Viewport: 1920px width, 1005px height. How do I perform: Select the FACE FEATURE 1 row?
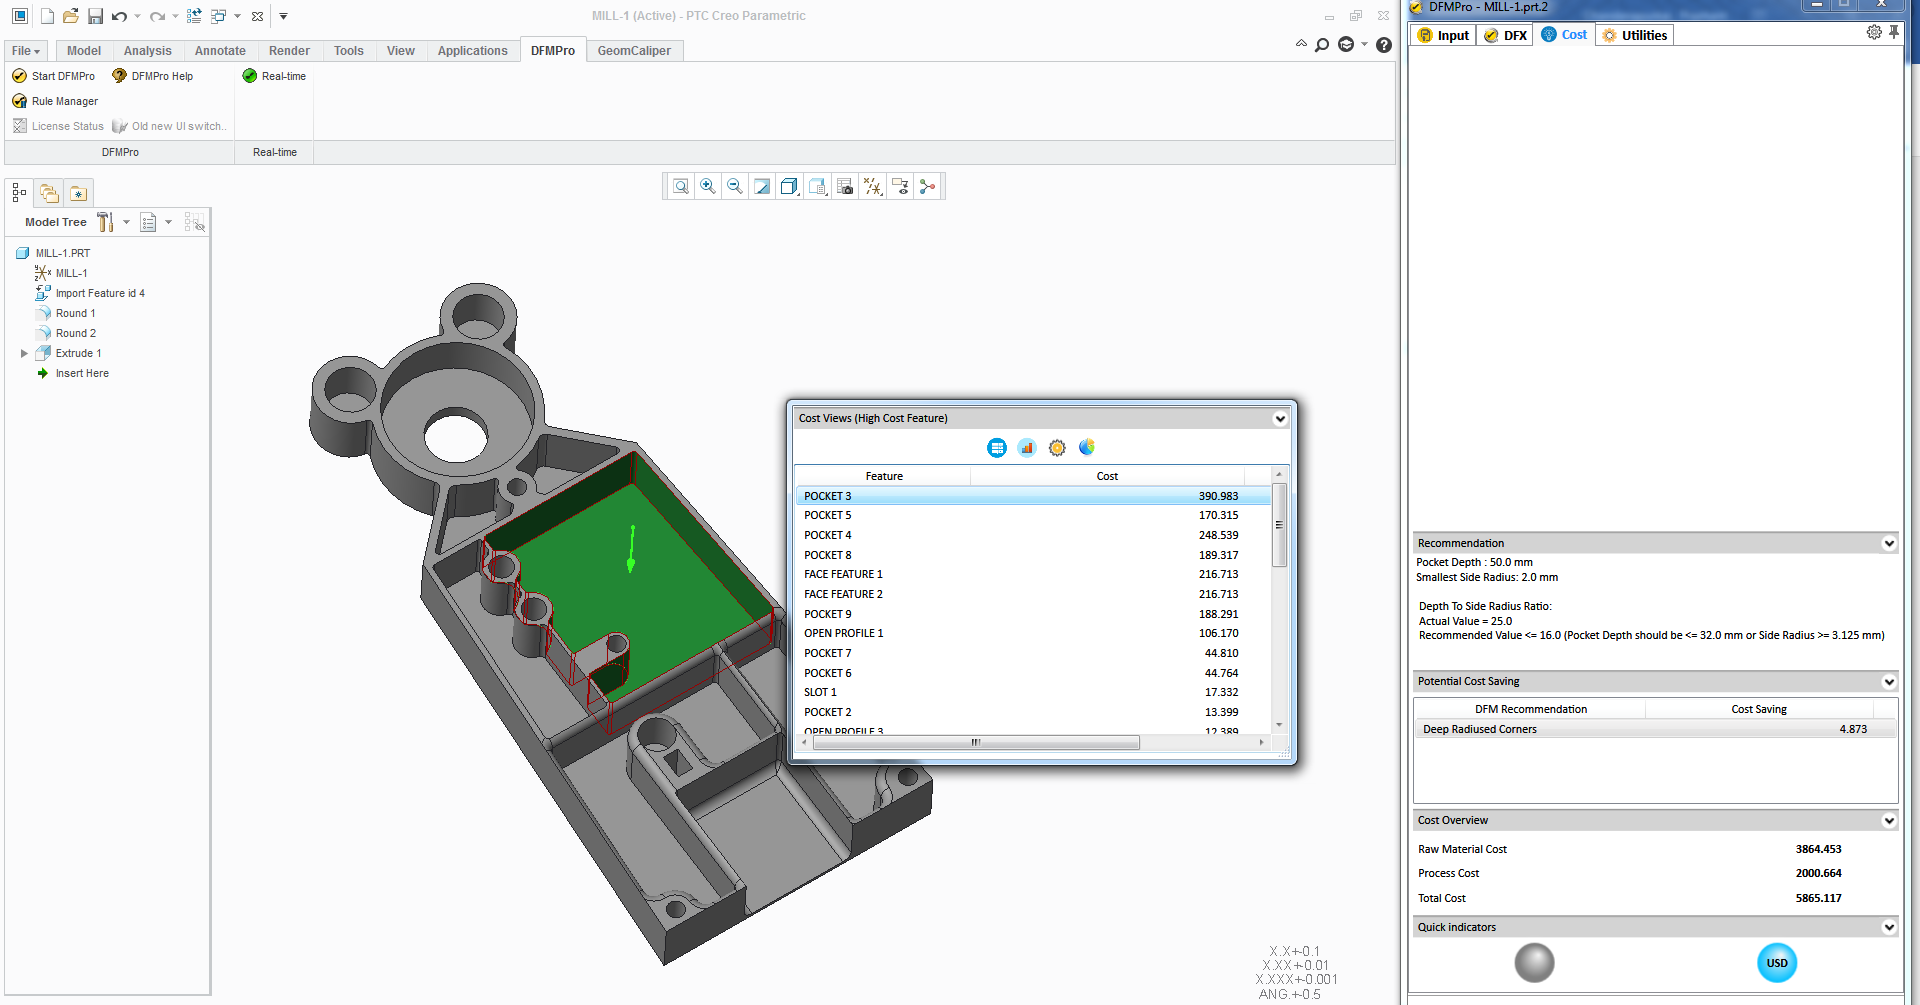pos(1033,575)
